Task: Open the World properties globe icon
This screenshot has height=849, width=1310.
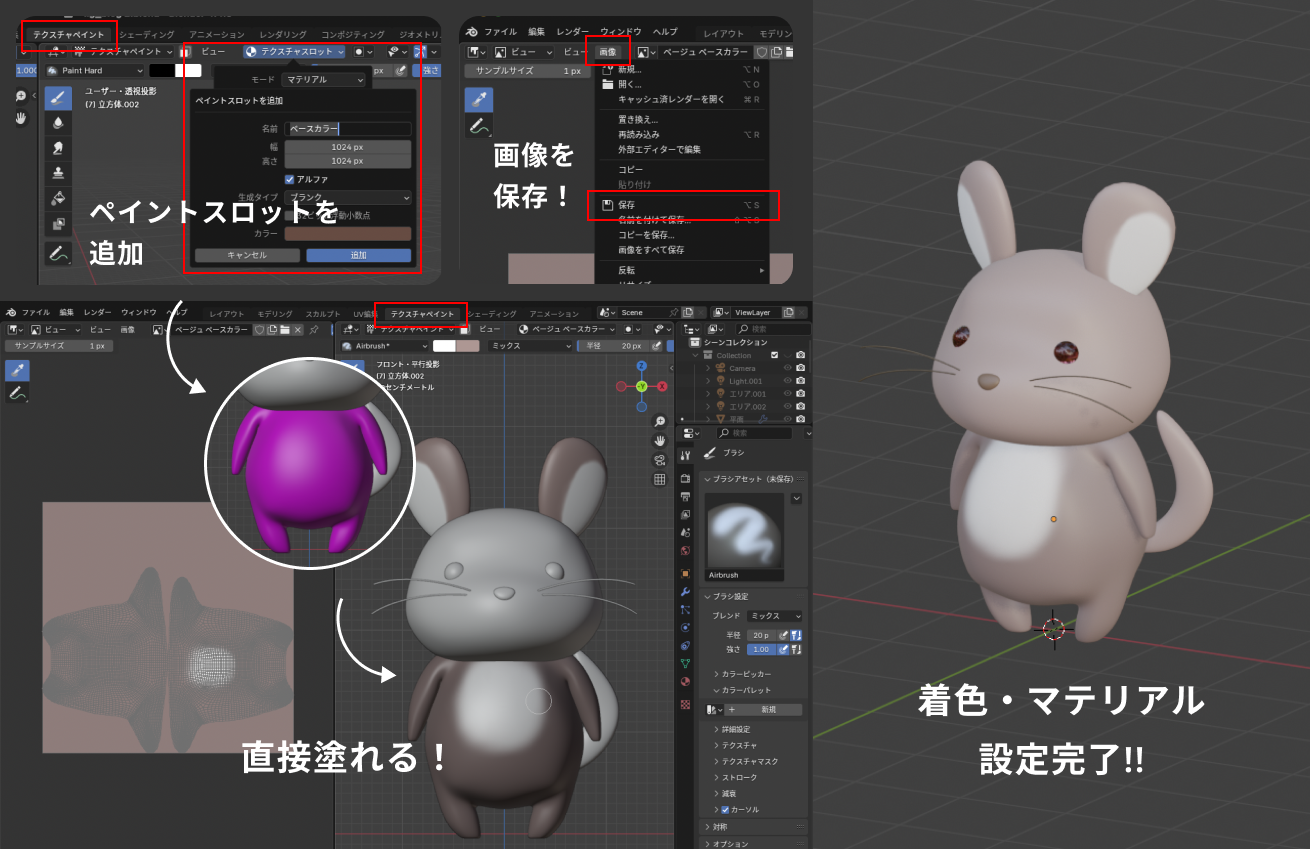Action: pyautogui.click(x=685, y=550)
